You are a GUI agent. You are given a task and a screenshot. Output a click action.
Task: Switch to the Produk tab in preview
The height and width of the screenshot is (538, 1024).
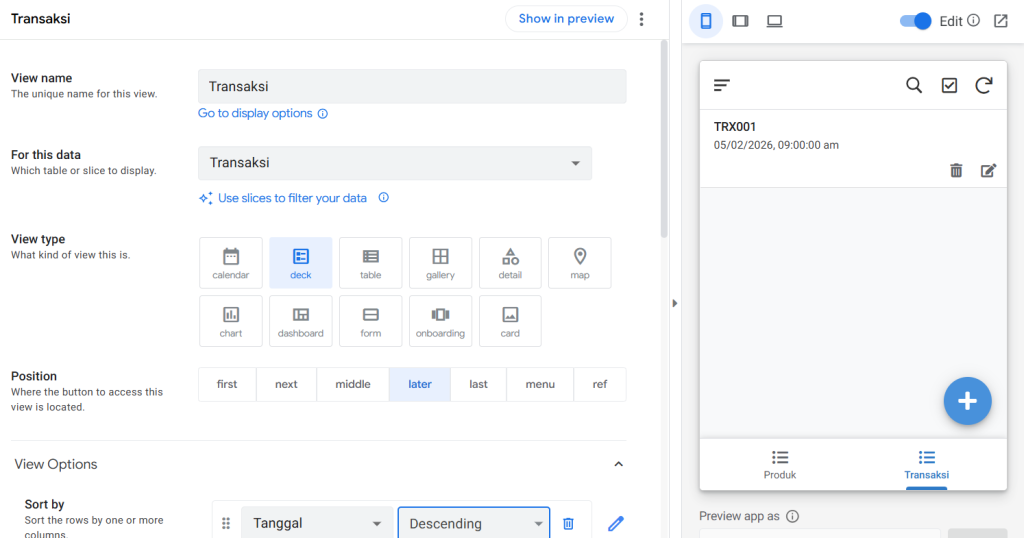coord(780,465)
